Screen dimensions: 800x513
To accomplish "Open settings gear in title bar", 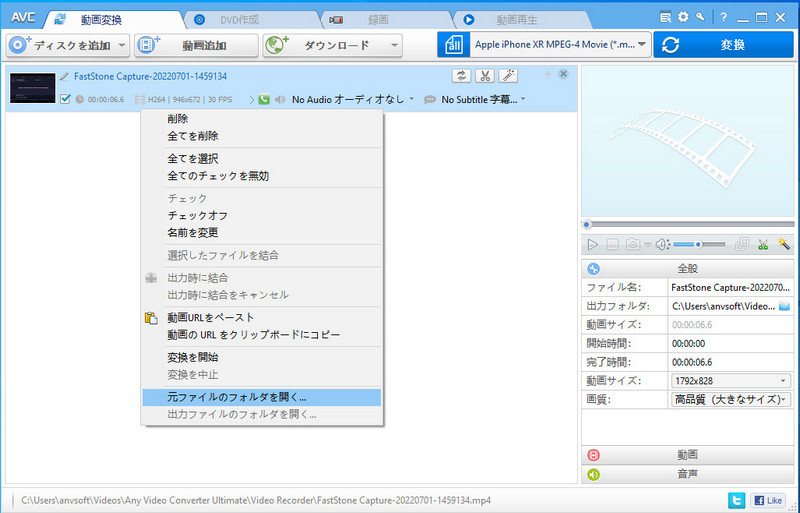I will point(683,17).
